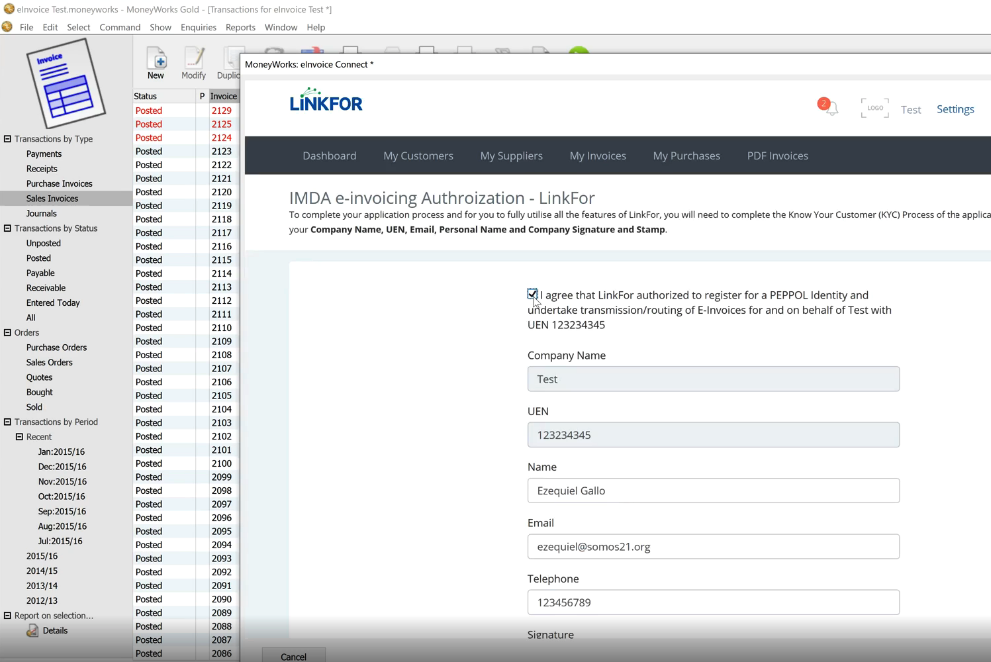Viewport: 991px width, 662px height.
Task: Select Quotes in the sidebar
Action: pyautogui.click(x=39, y=377)
